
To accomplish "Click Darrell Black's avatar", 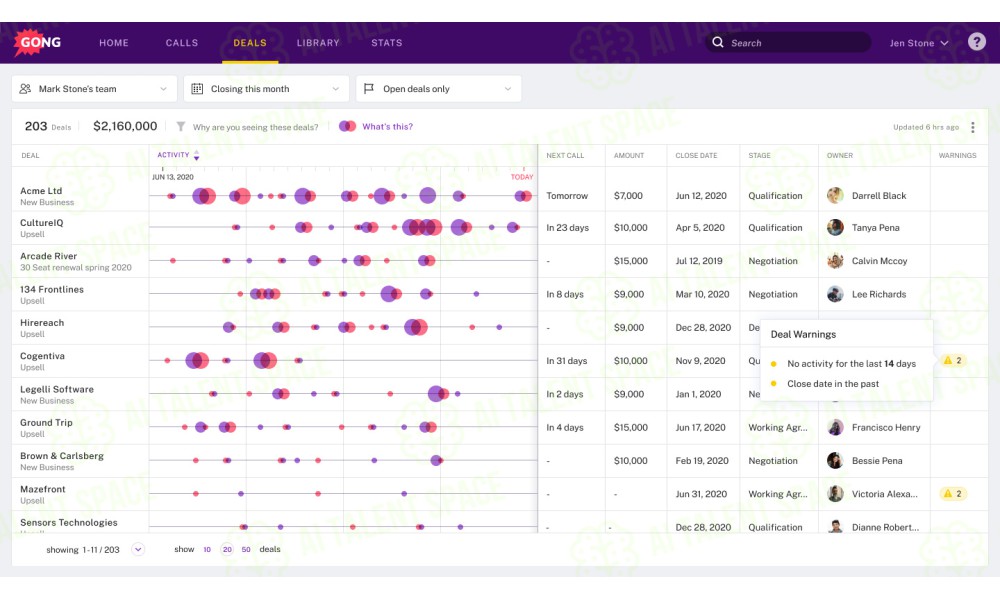I will (x=835, y=196).
